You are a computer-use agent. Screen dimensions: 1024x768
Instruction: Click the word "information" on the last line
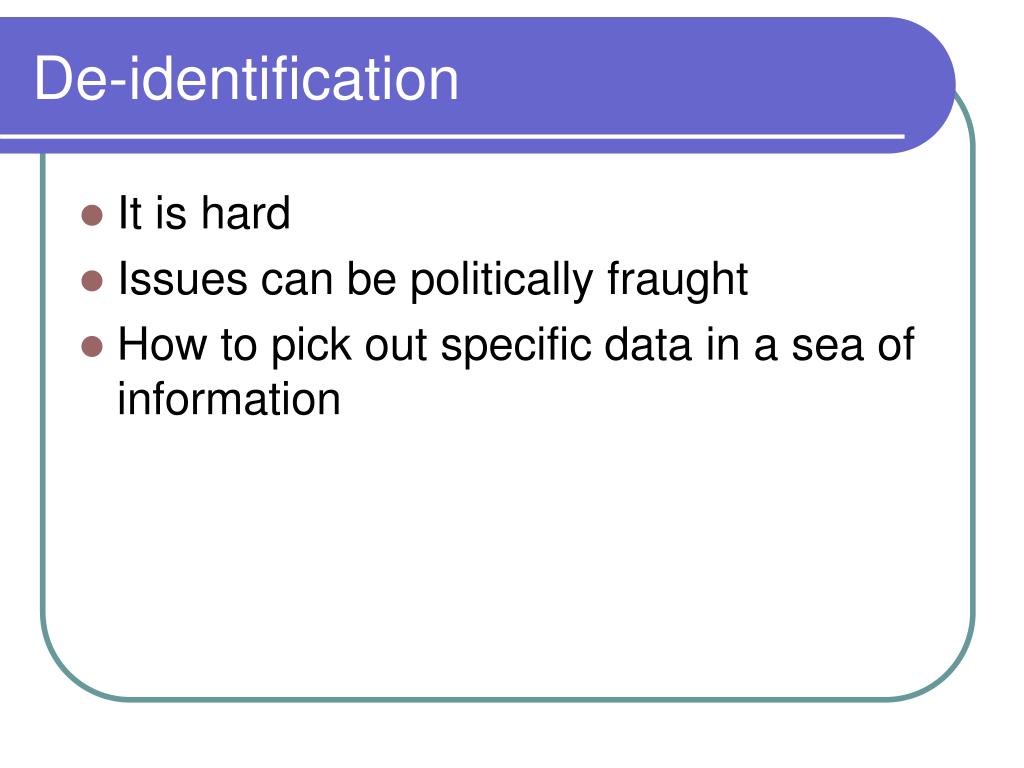229,399
